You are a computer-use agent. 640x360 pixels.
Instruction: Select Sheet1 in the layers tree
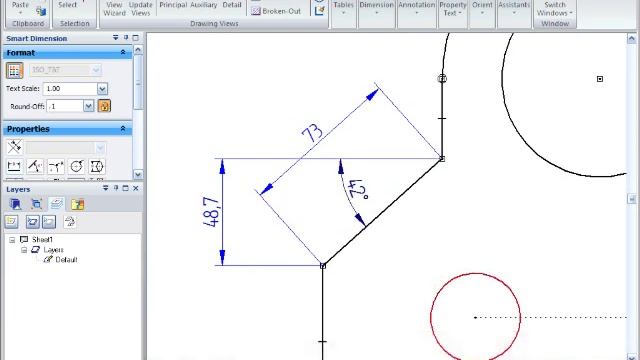pos(42,240)
